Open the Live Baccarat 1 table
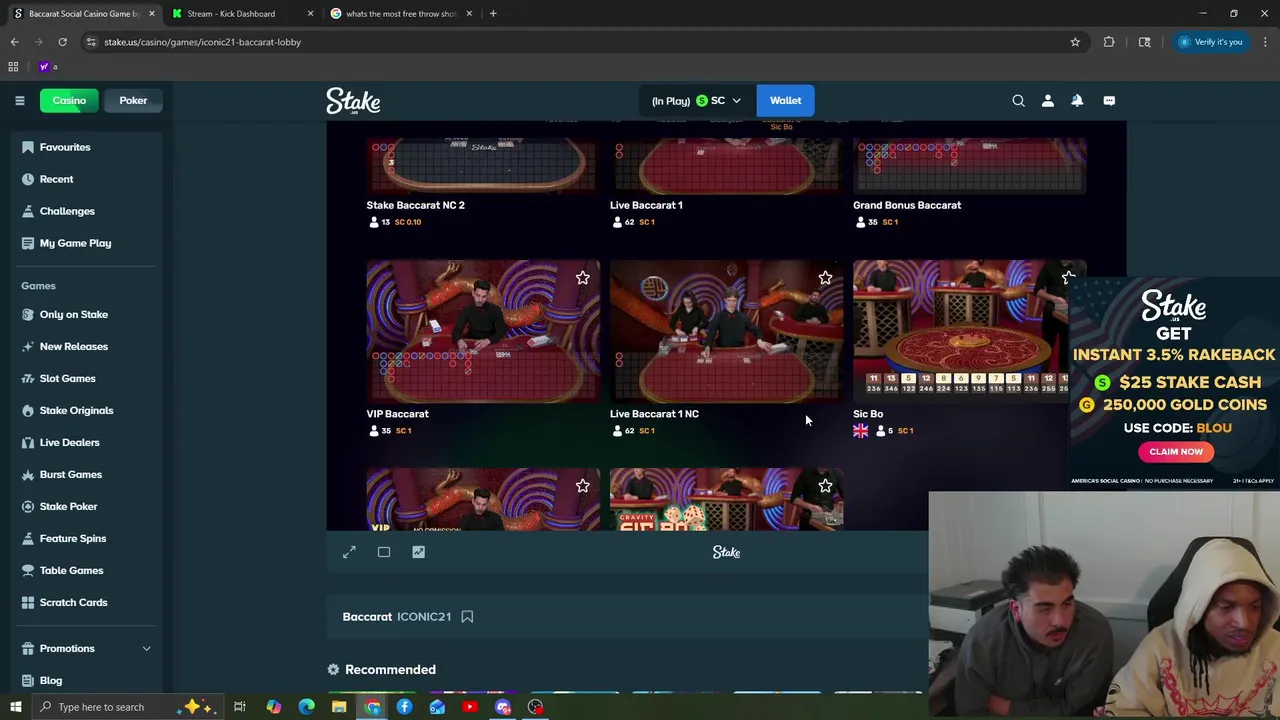The height and width of the screenshot is (720, 1280). tap(726, 165)
